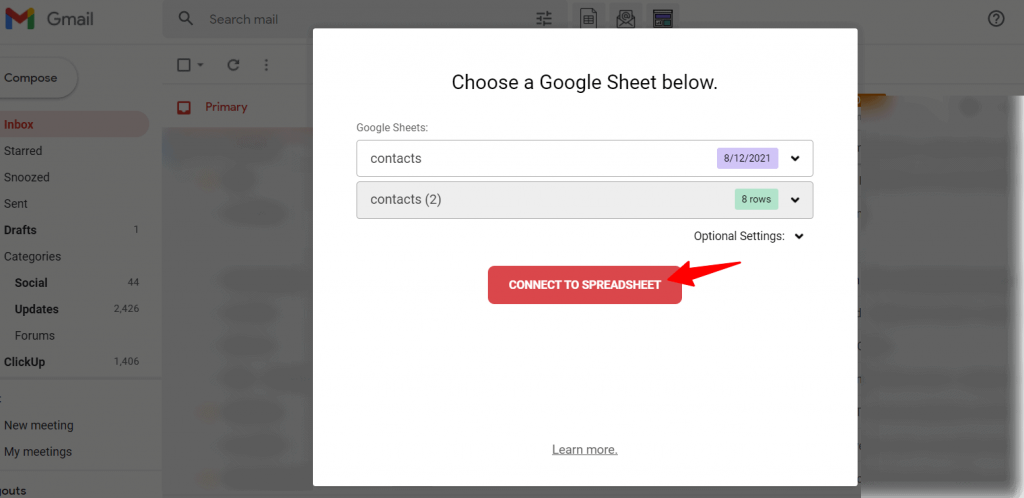Tick the select all emails checkbox

183,65
